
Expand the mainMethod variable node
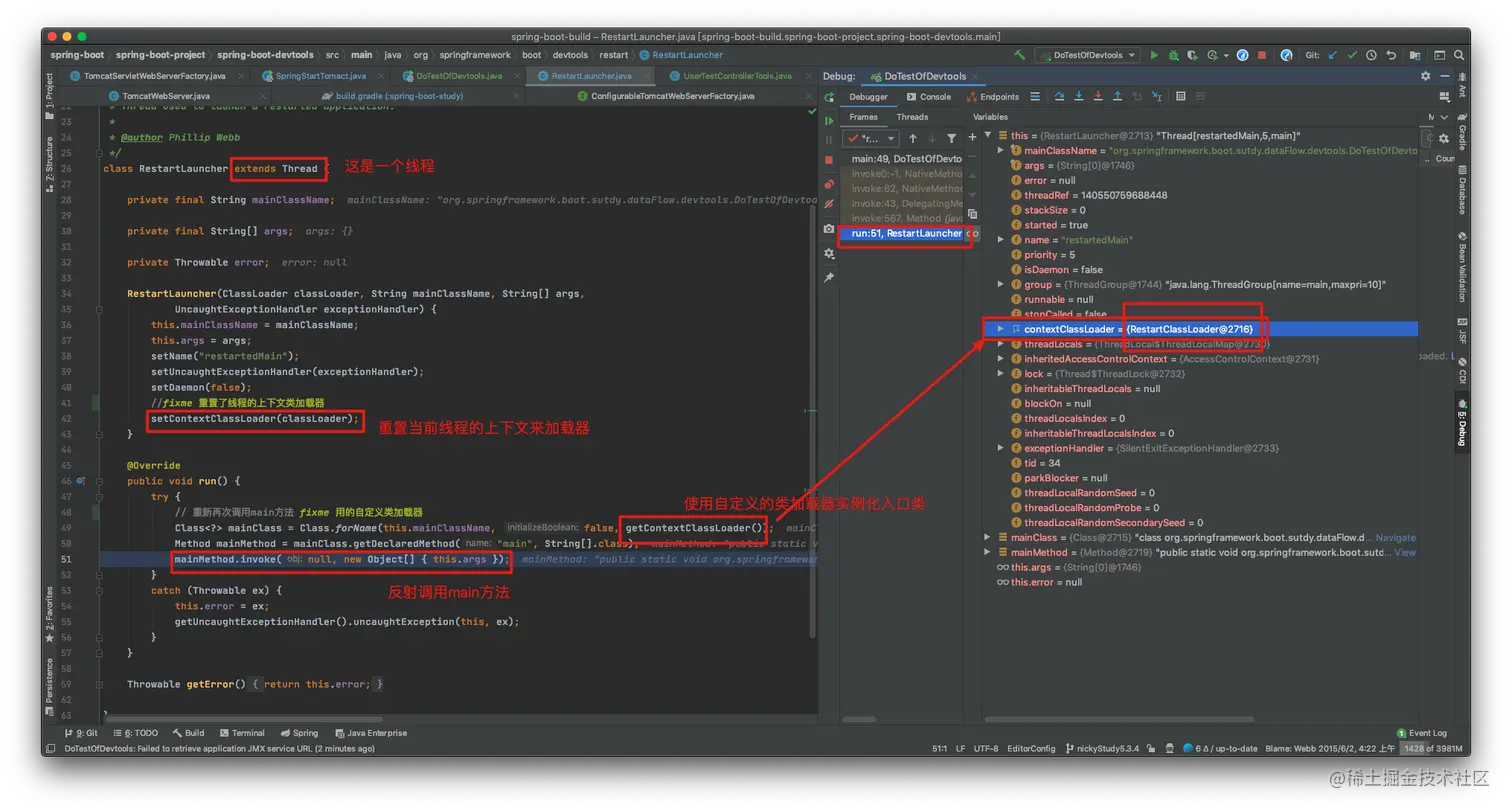click(988, 552)
